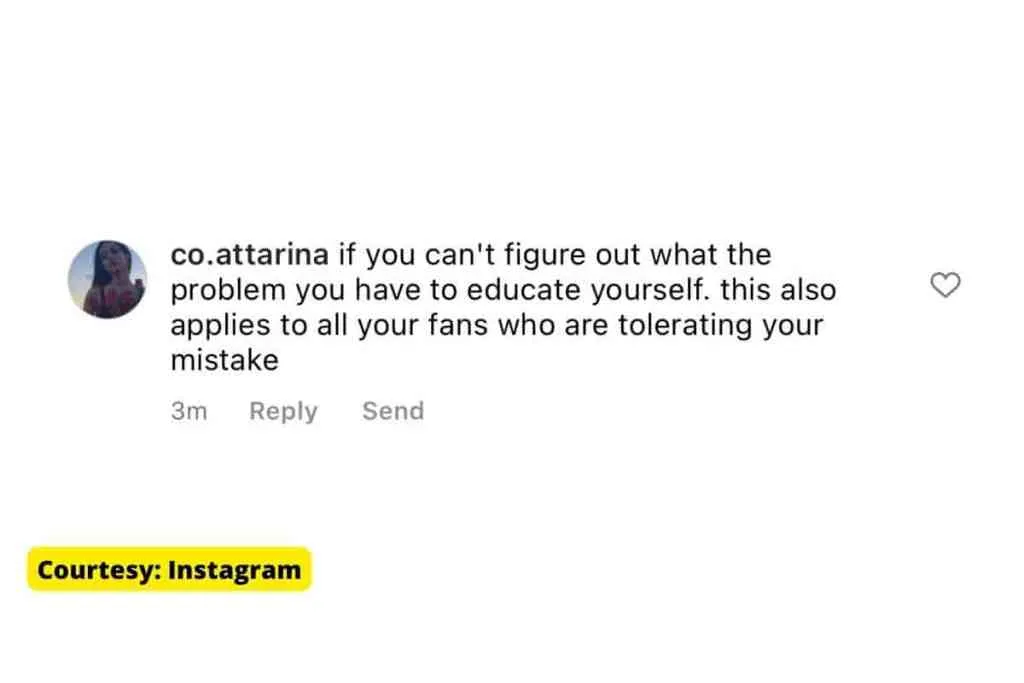Click the yellow Courtesy: Instagram label
Image resolution: width=1024 pixels, height=683 pixels.
point(169,570)
